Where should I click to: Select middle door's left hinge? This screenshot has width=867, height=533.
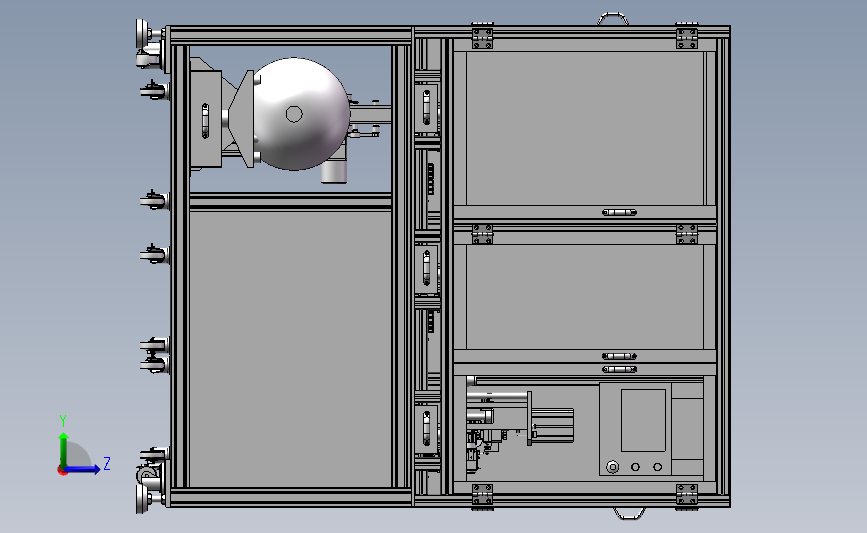point(482,234)
